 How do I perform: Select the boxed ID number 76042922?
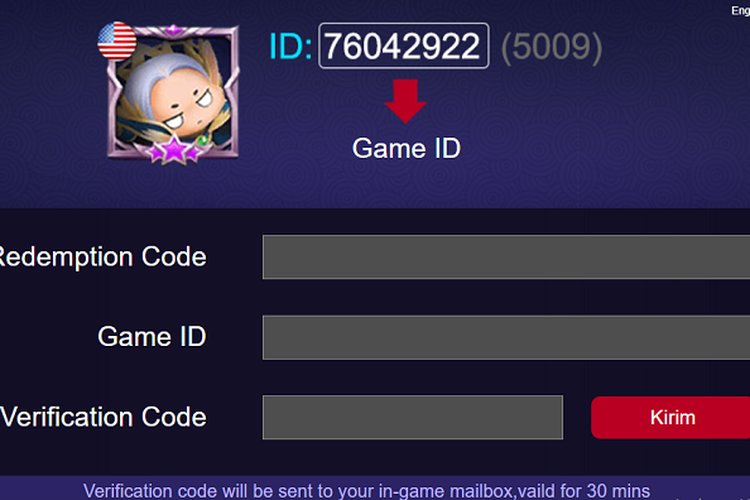coord(404,46)
